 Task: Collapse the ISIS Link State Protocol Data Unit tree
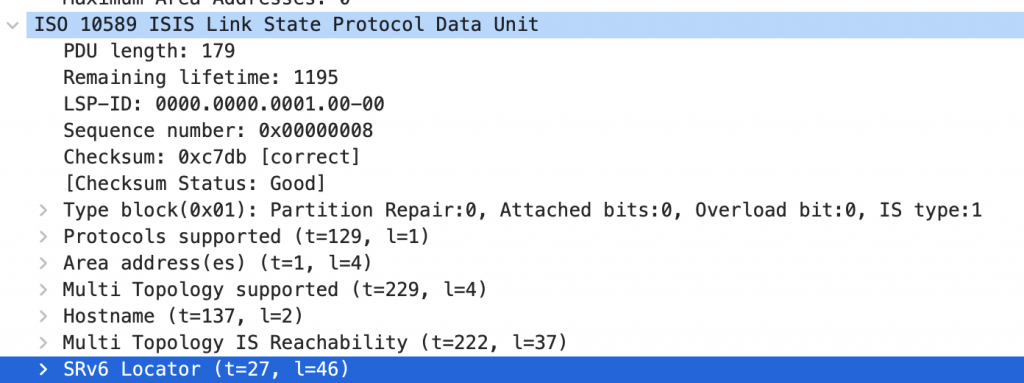[12, 25]
